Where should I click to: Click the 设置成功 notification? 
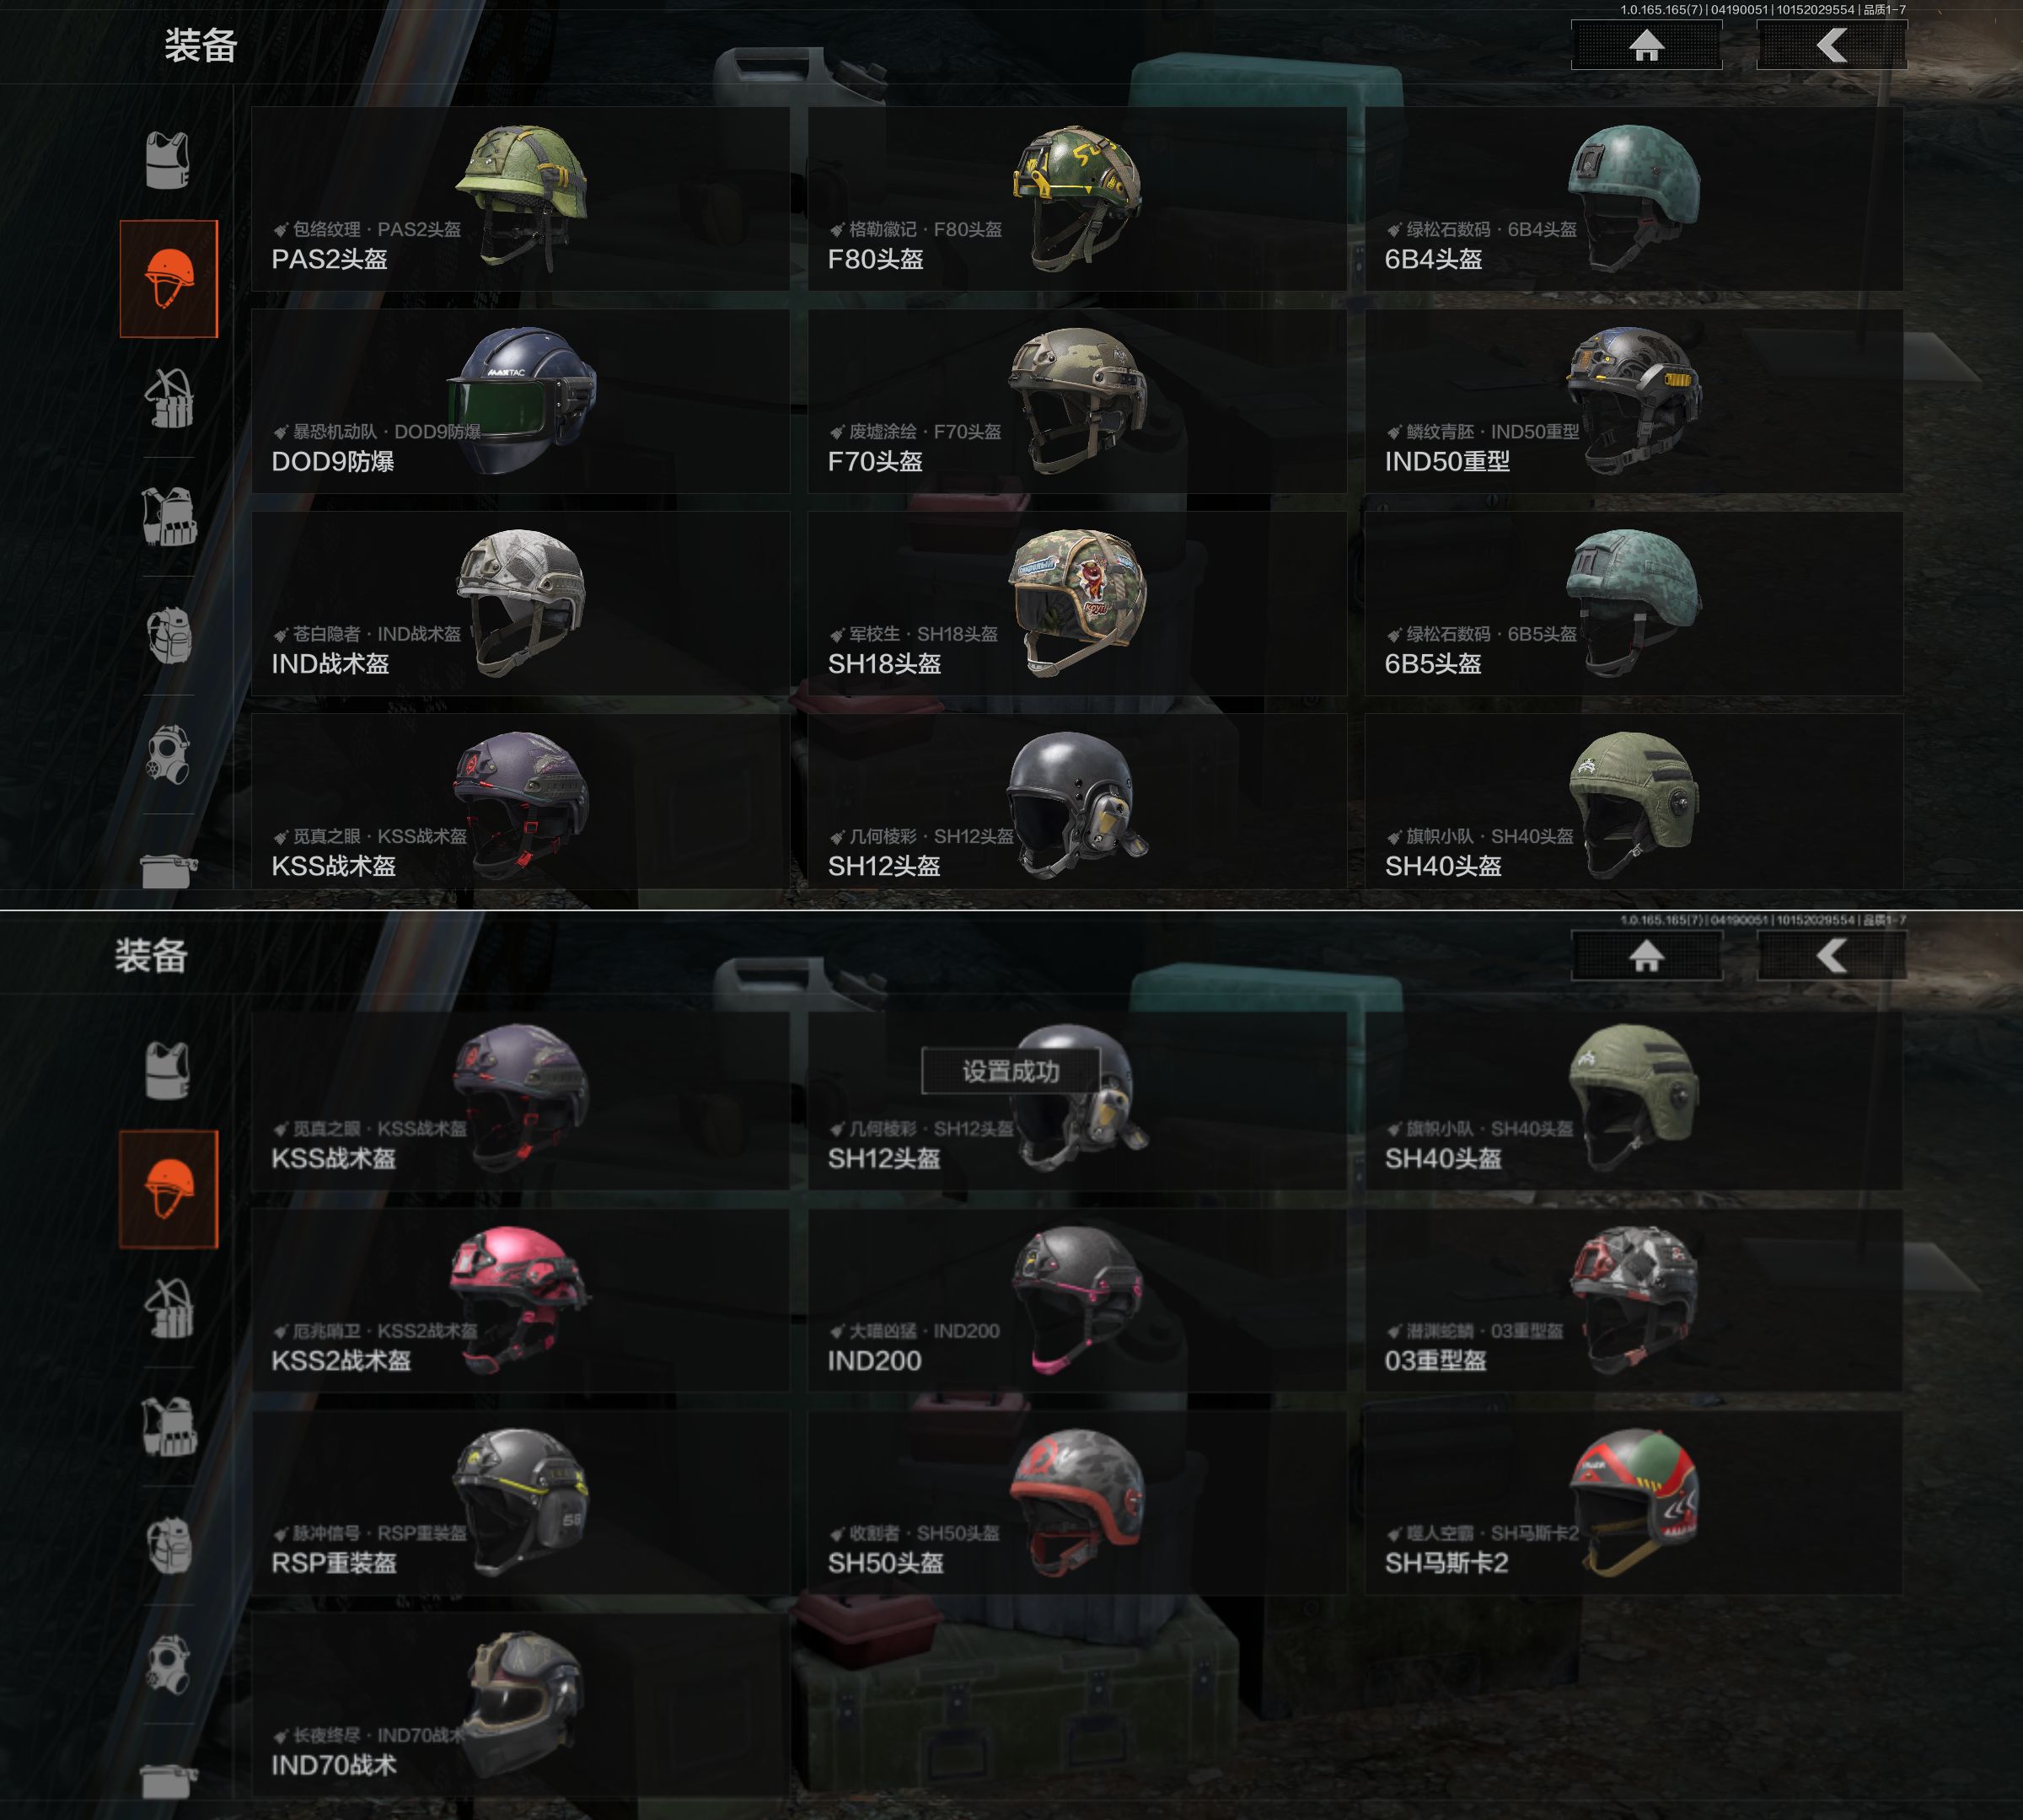click(x=1011, y=1072)
